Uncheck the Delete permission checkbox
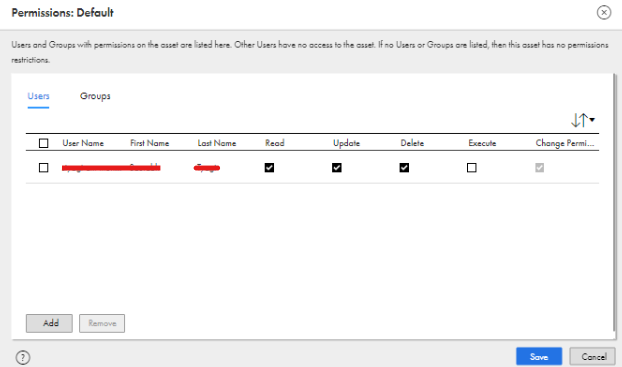This screenshot has width=622, height=367. [404, 168]
